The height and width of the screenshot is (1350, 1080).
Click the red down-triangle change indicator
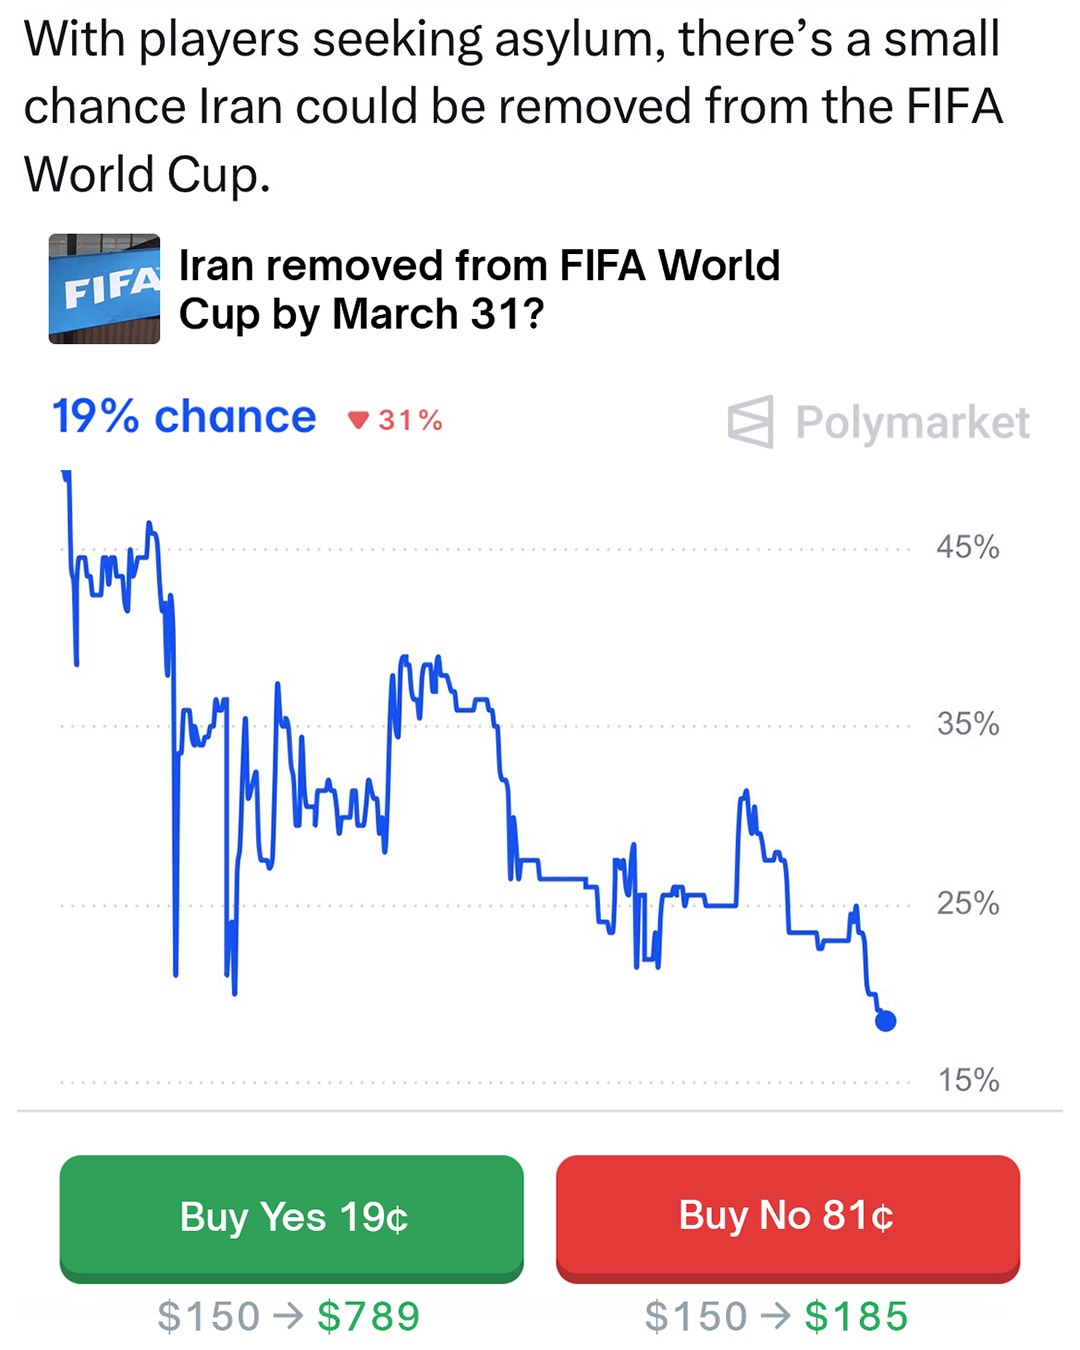tap(358, 420)
